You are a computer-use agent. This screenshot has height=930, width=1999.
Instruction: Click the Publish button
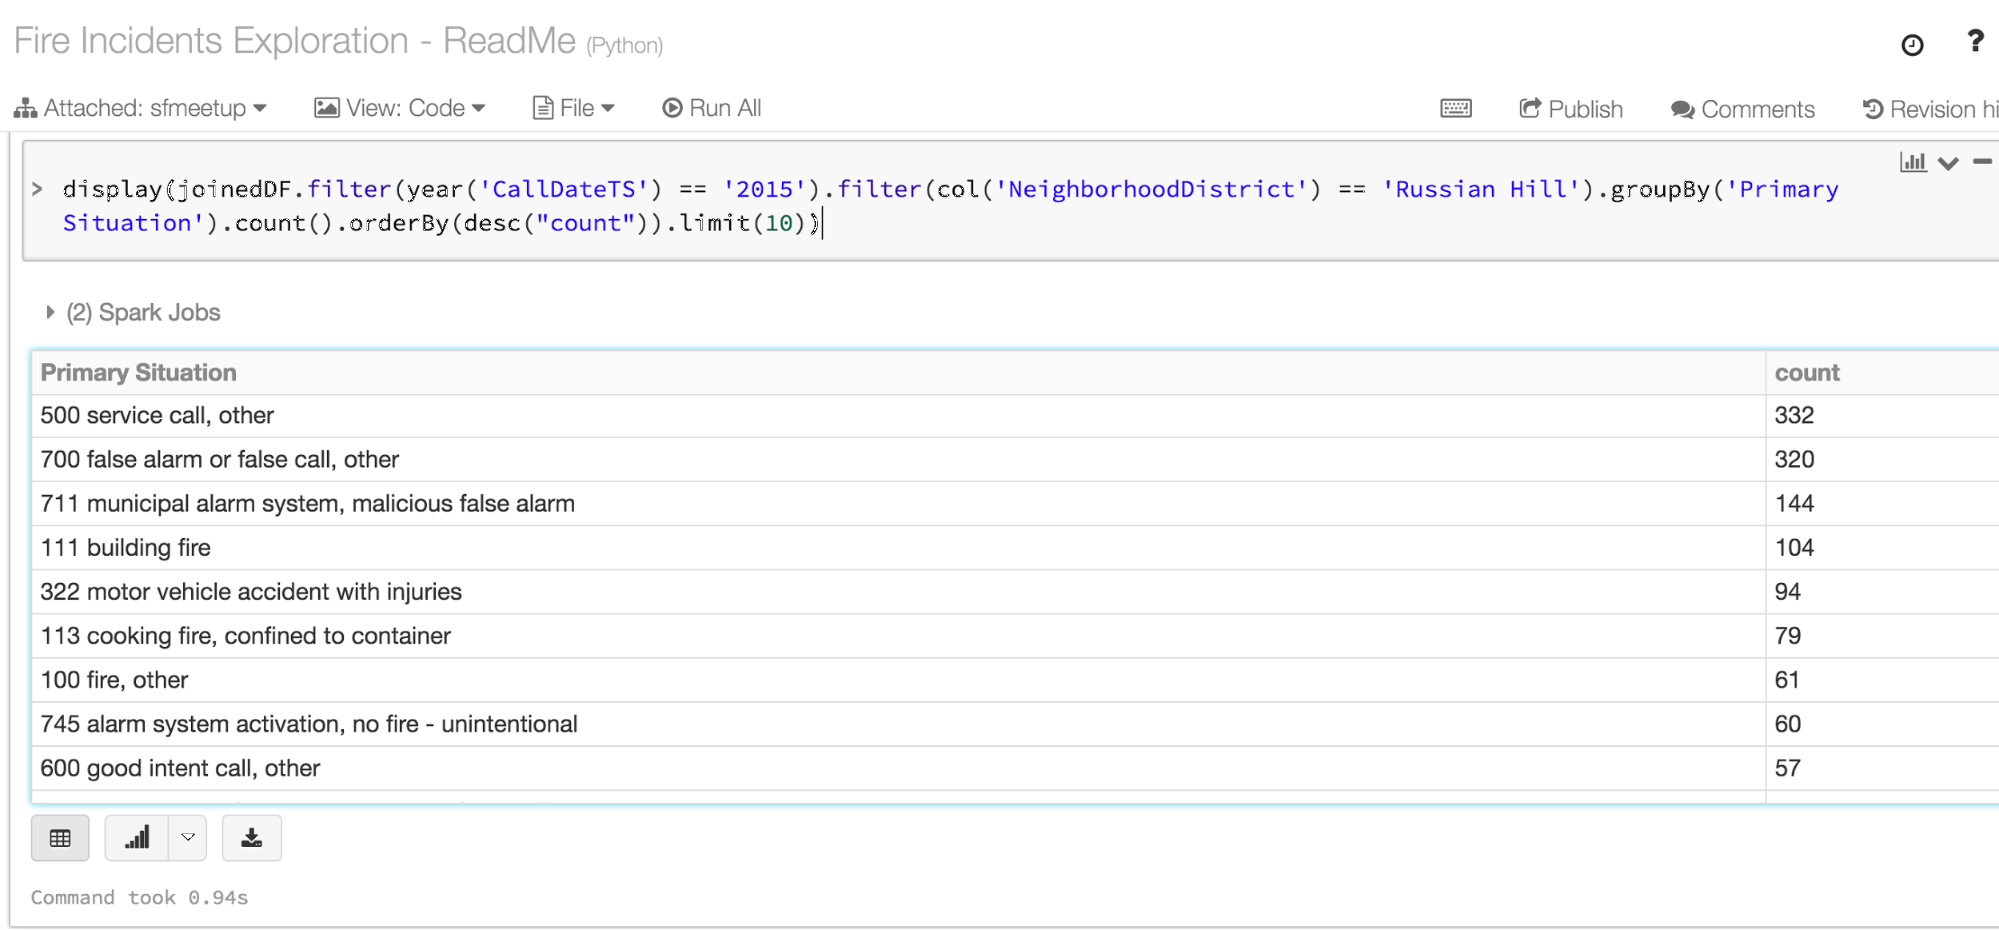click(x=1570, y=109)
